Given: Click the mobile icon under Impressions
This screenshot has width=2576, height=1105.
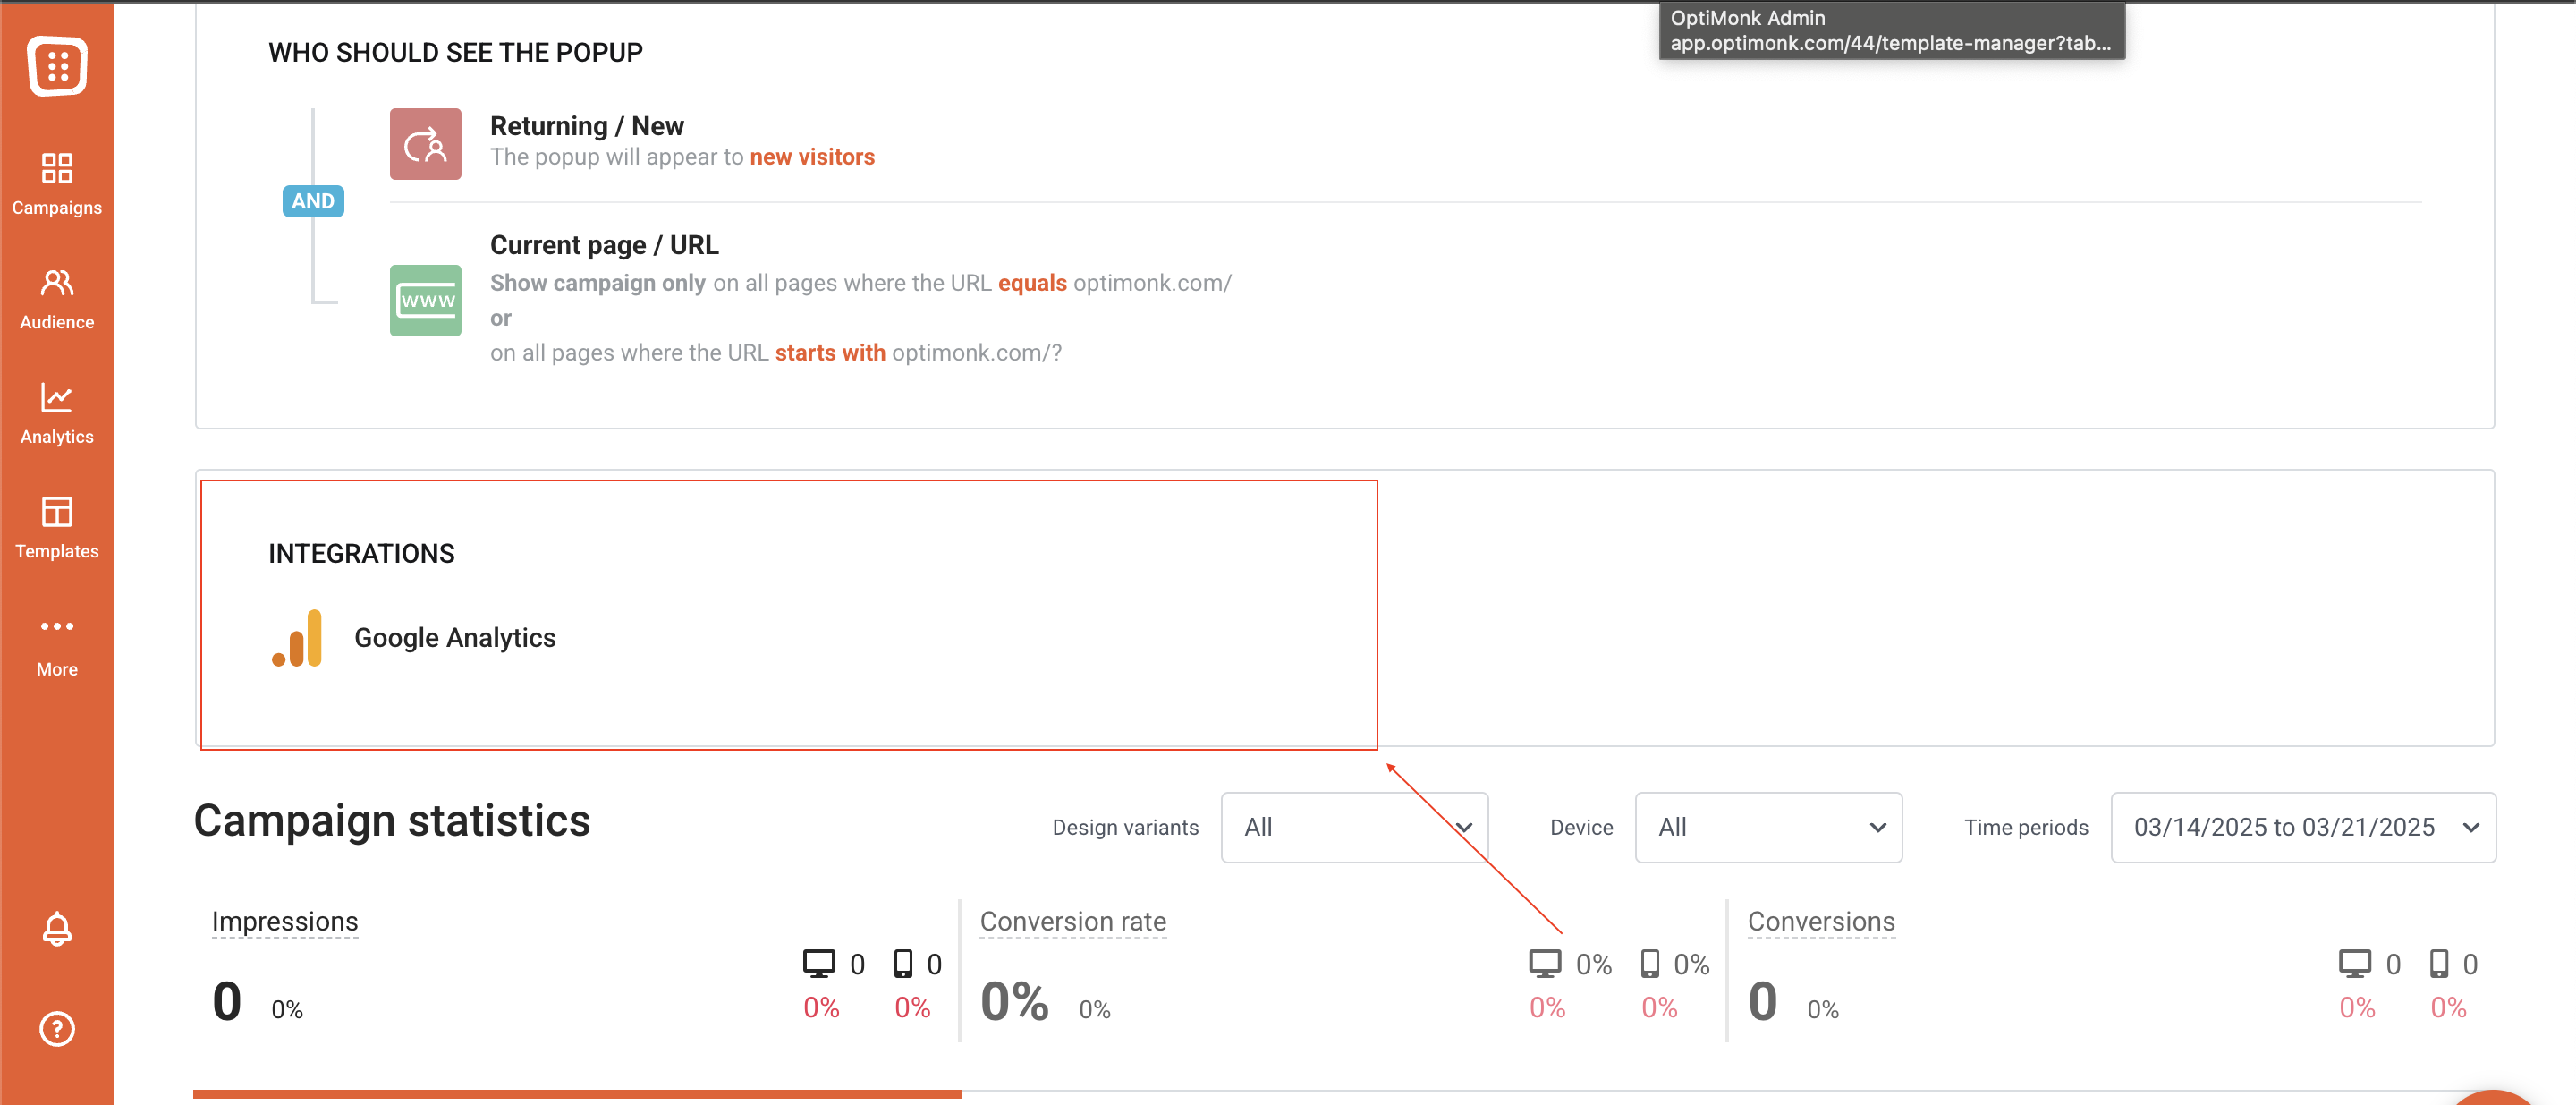Looking at the screenshot, I should 903,964.
